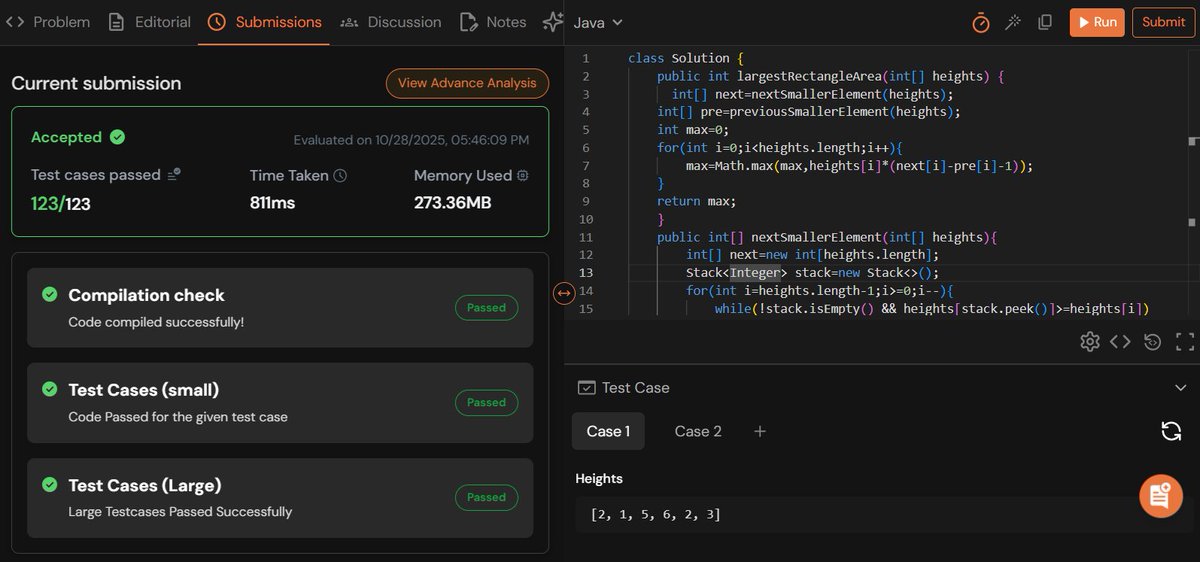Add a new test case with plus
This screenshot has height=562, width=1200.
pos(760,431)
